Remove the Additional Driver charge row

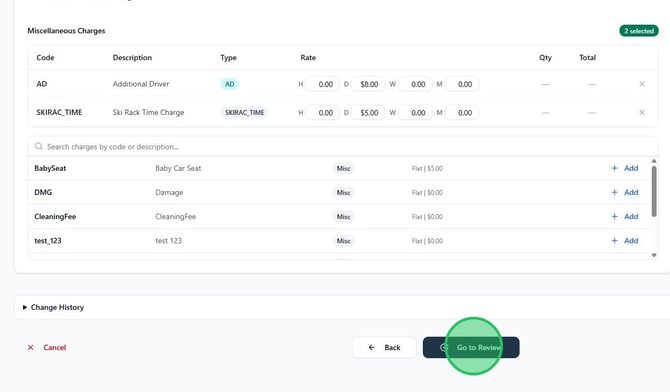point(641,84)
